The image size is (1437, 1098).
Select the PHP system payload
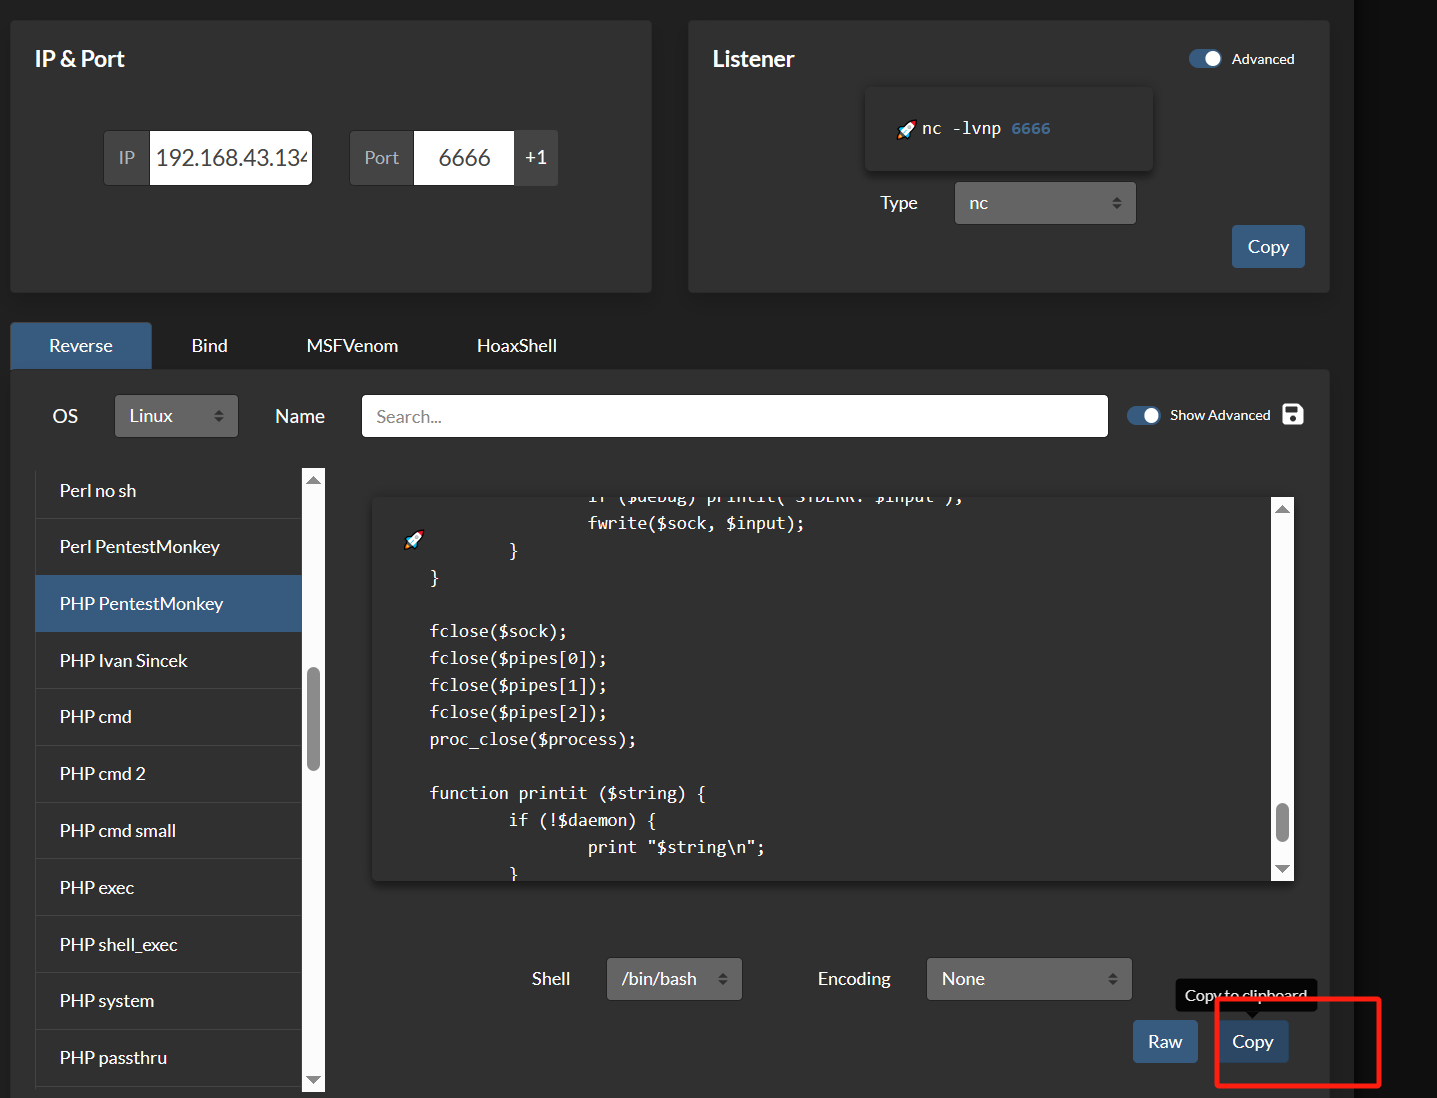click(x=168, y=1001)
